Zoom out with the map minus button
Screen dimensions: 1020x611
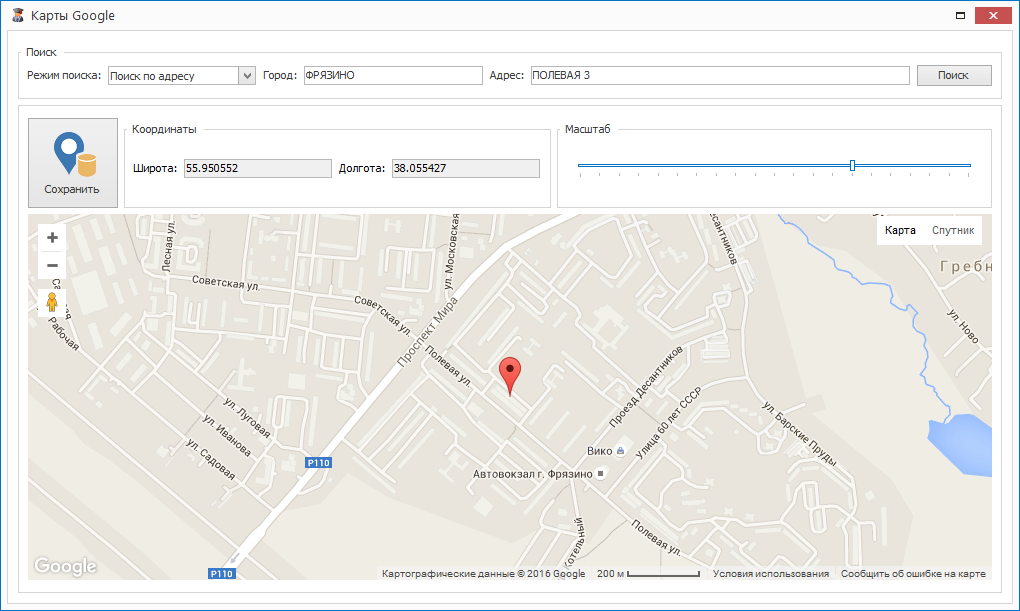click(53, 265)
